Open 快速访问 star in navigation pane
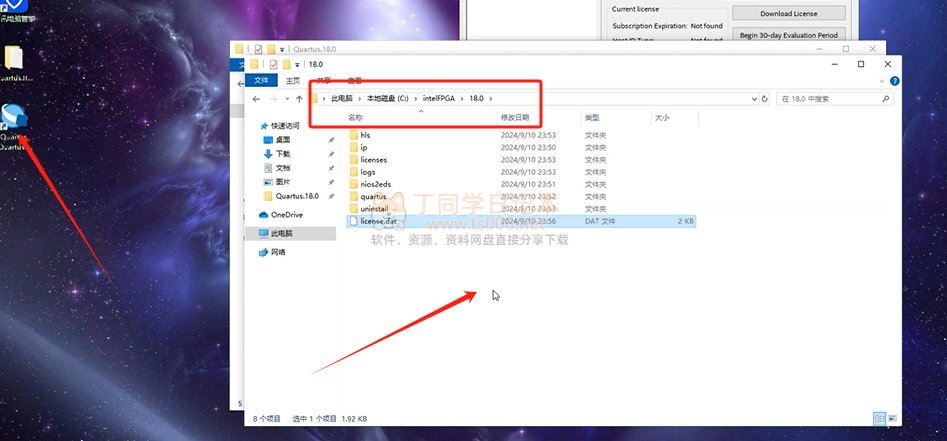The width and height of the screenshot is (947, 441). (263, 126)
